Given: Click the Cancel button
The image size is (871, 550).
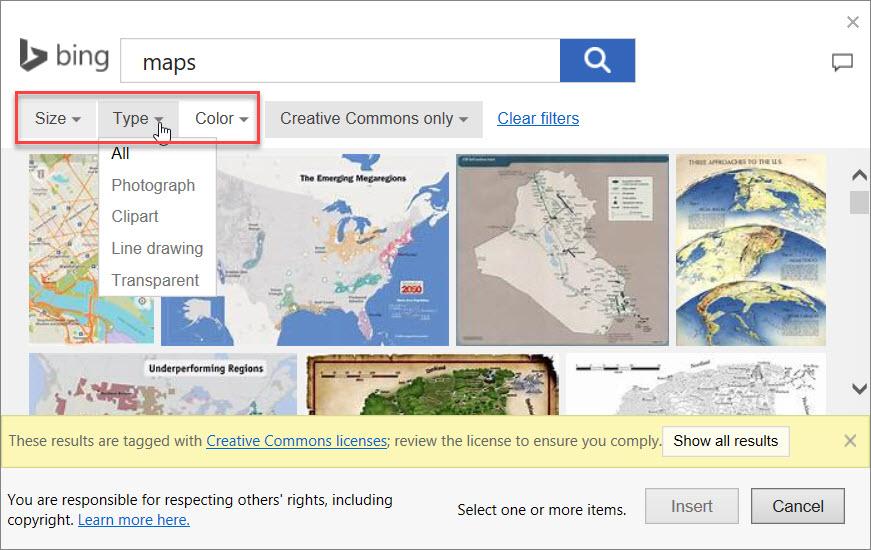Looking at the screenshot, I should click(x=797, y=506).
